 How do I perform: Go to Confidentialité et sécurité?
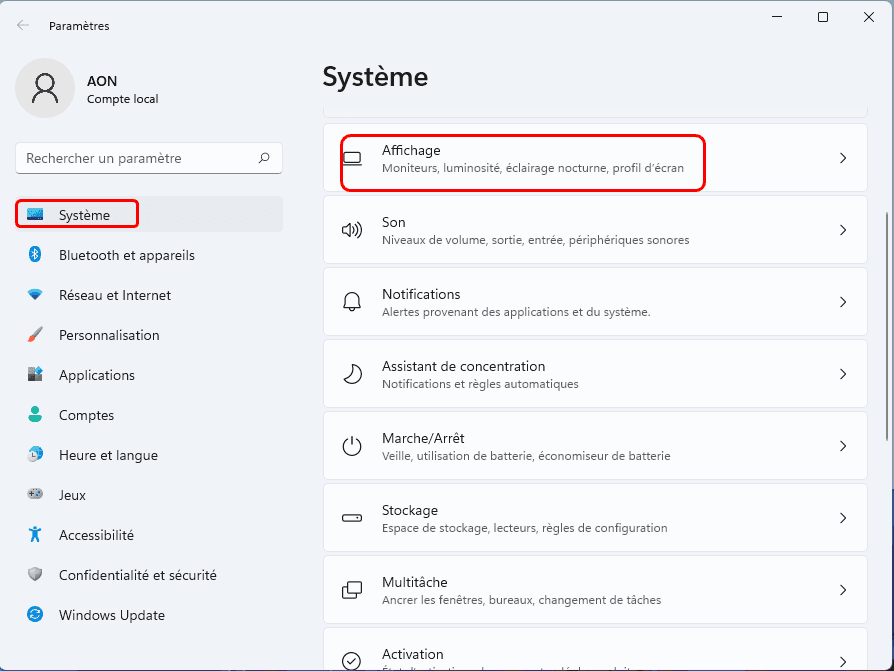137,575
